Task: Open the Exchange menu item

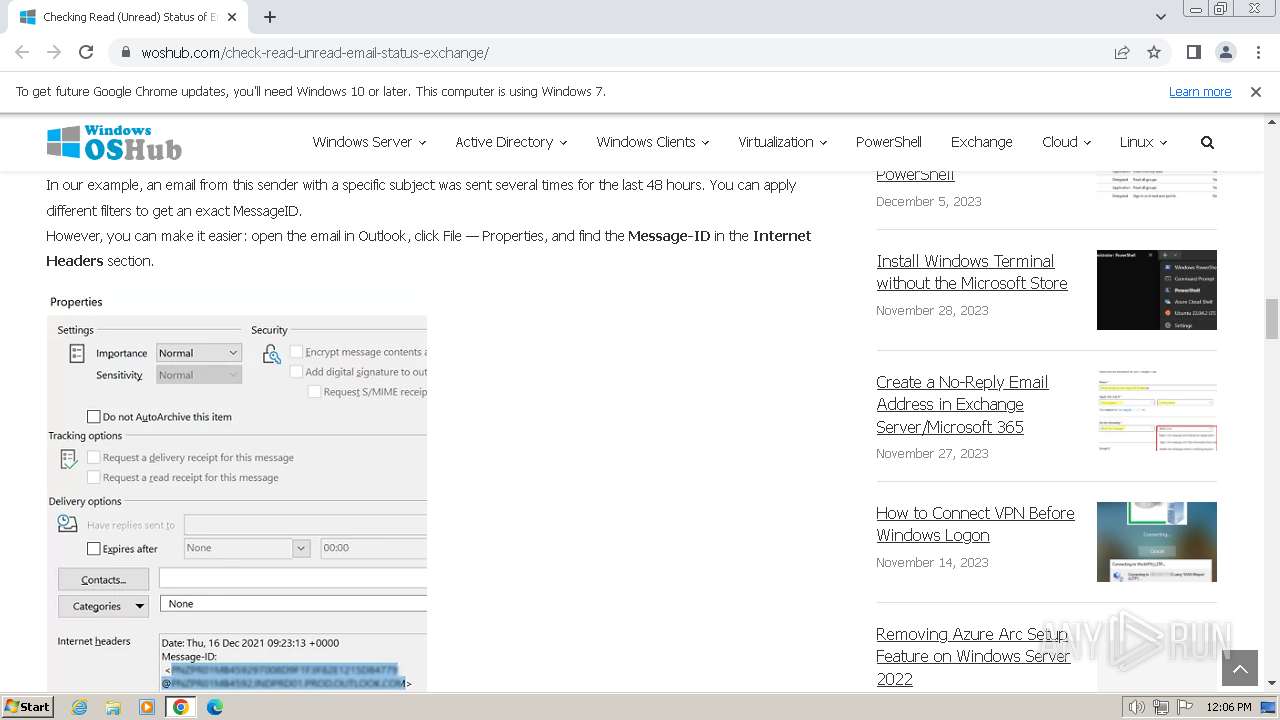Action: tap(981, 142)
